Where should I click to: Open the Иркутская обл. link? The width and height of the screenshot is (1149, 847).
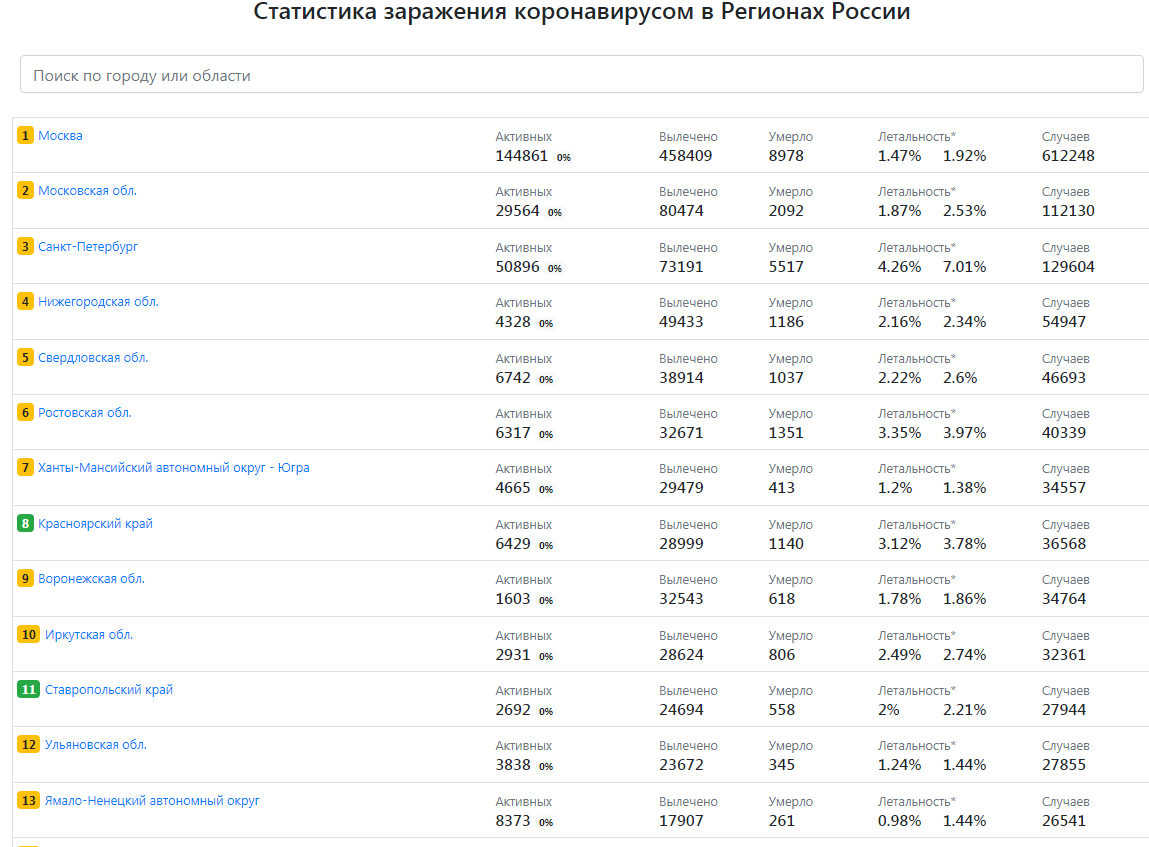pyautogui.click(x=89, y=635)
